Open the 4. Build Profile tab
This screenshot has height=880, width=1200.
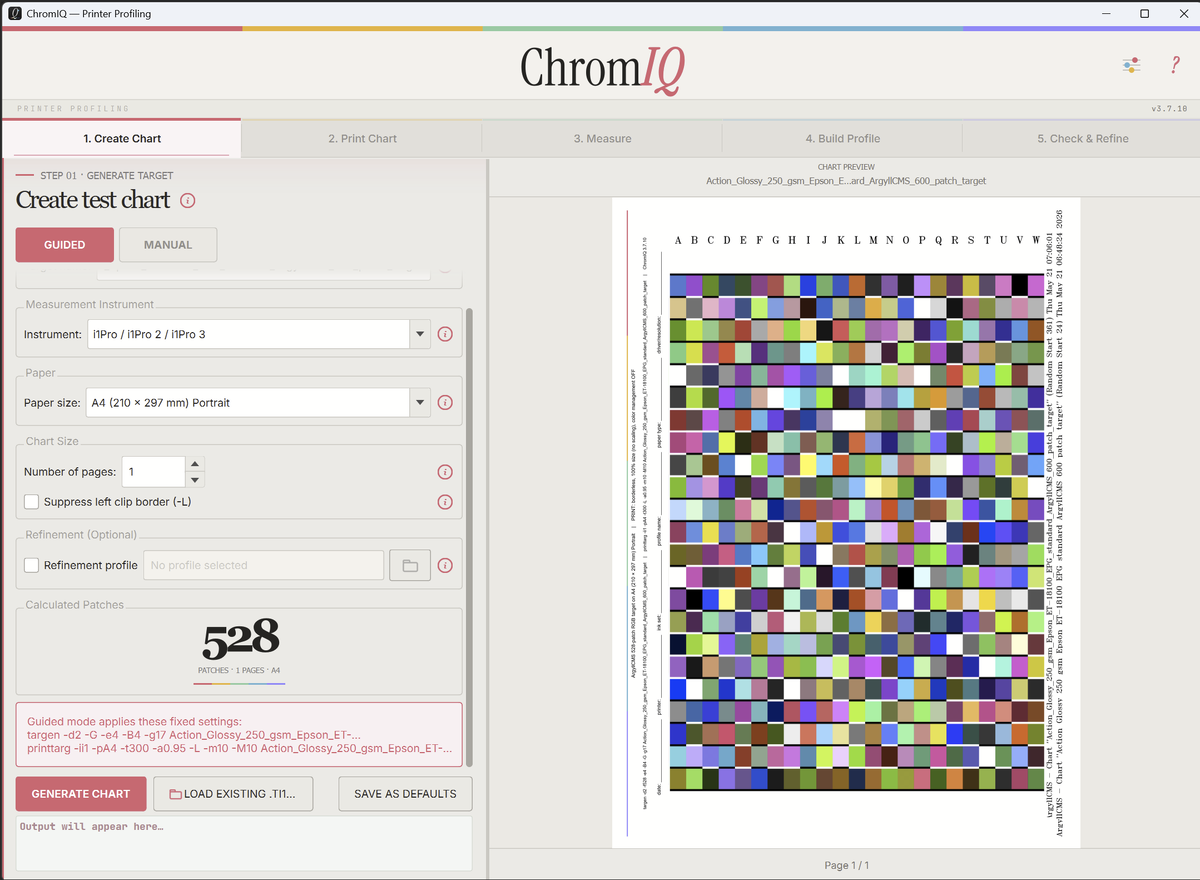pyautogui.click(x=842, y=139)
